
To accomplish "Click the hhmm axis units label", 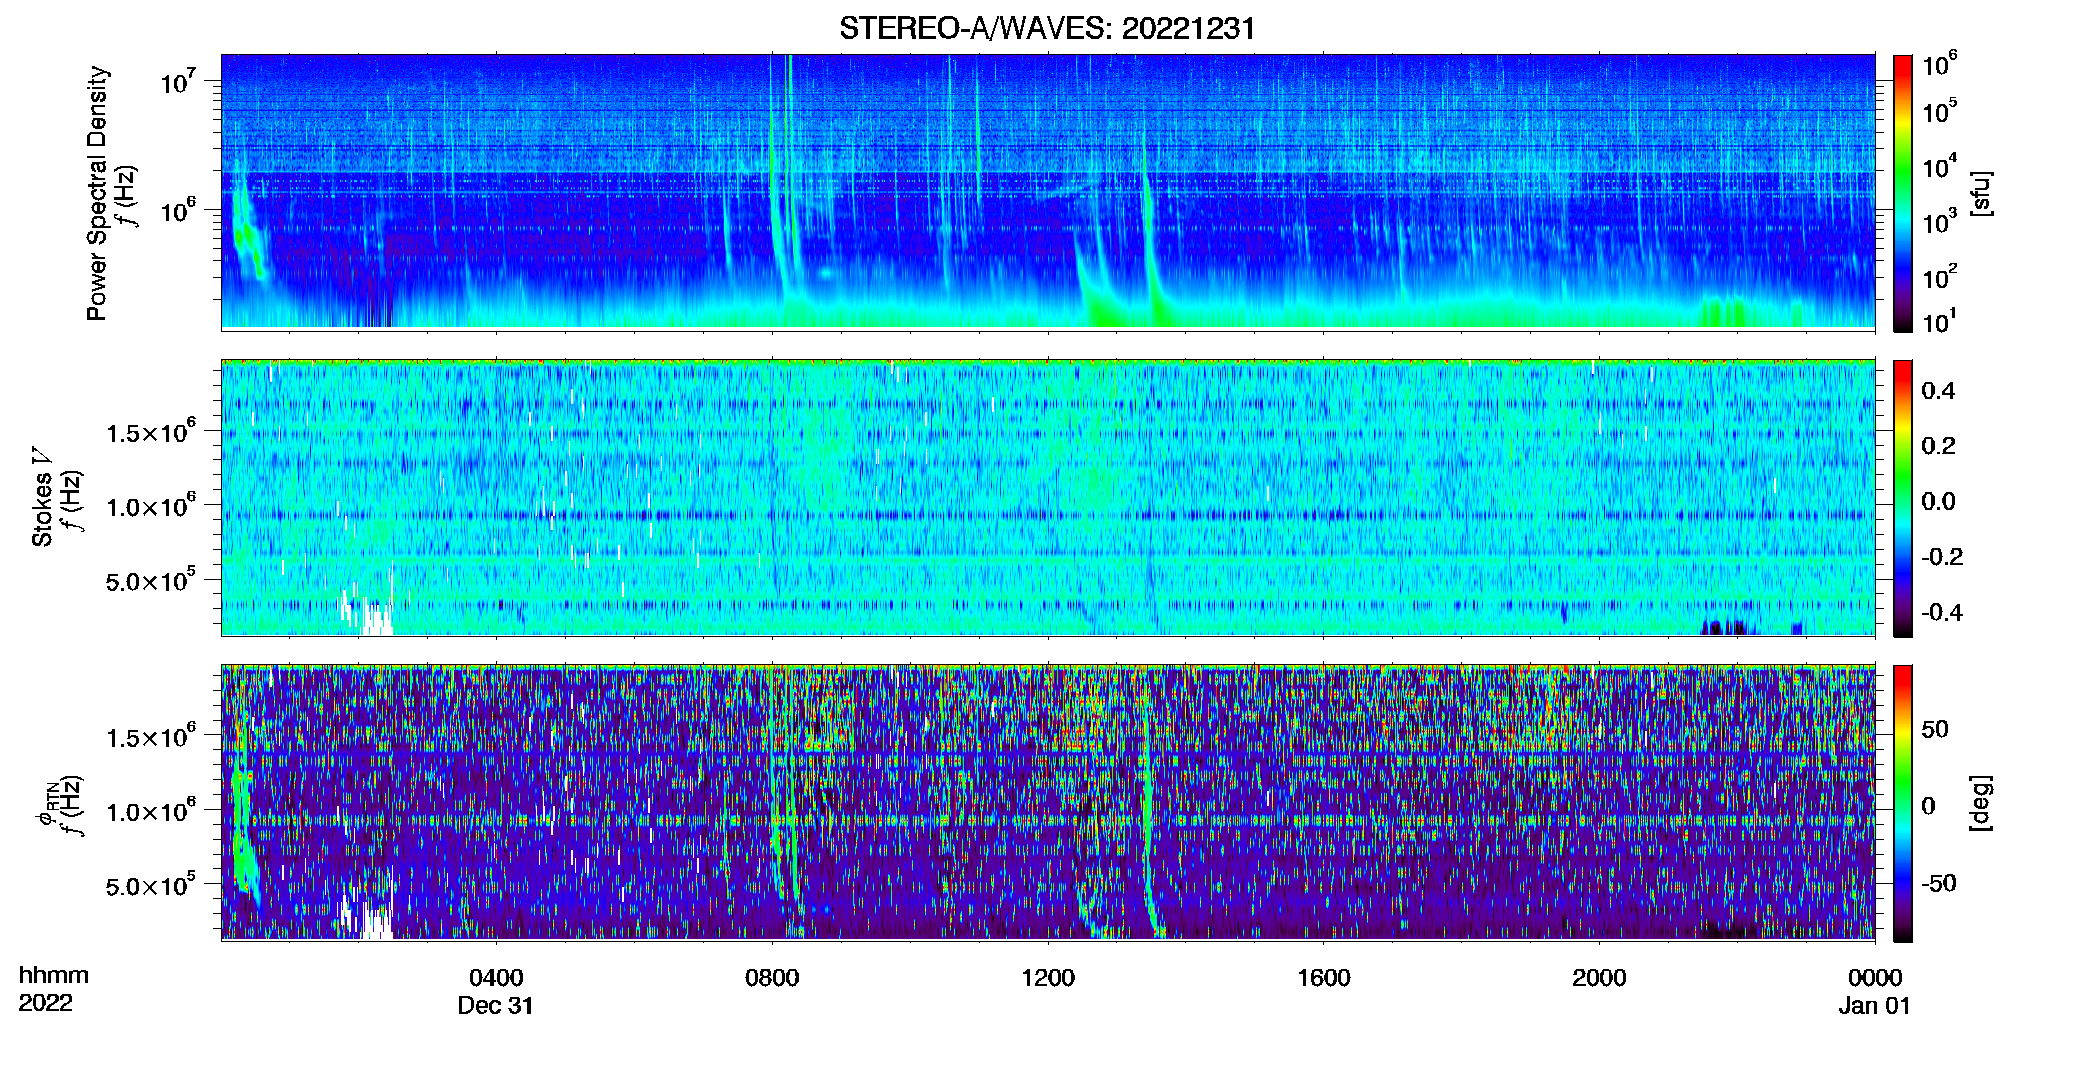I will 54,976.
